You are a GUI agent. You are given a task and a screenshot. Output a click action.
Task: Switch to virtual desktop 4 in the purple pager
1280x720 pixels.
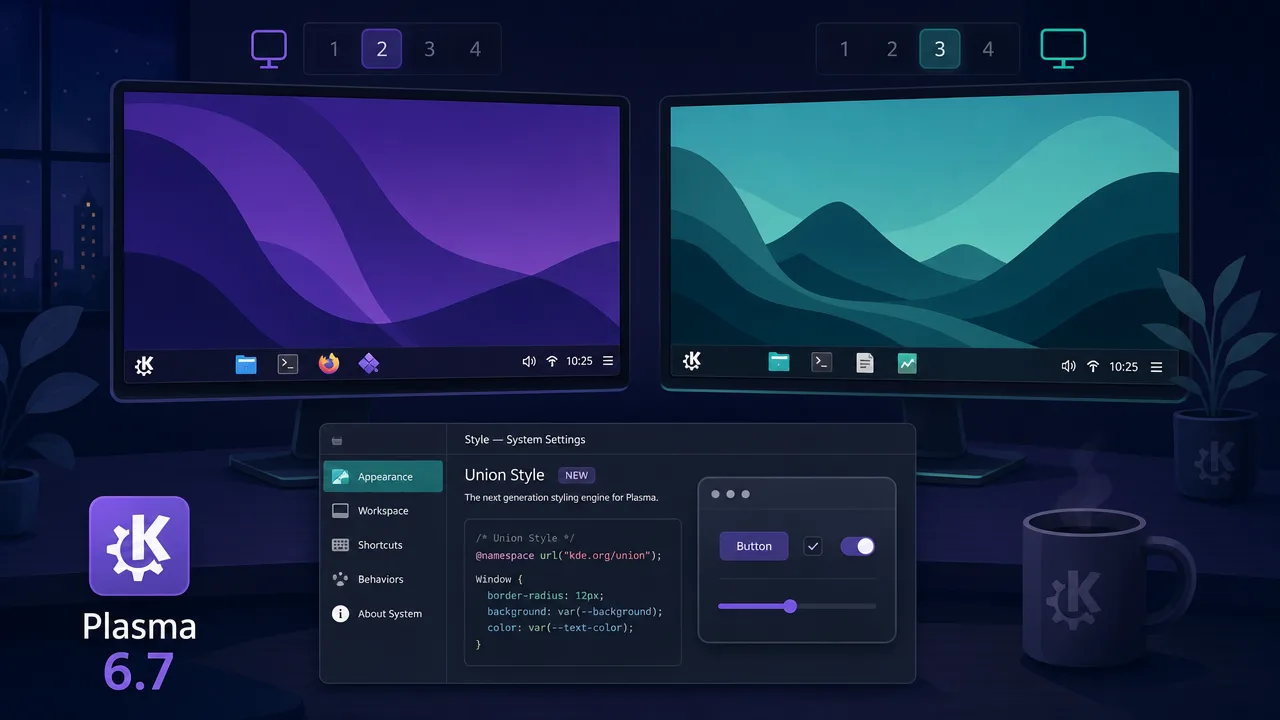[476, 49]
